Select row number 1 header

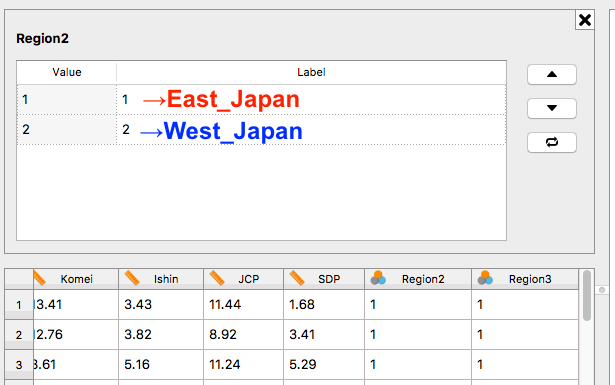tap(19, 305)
